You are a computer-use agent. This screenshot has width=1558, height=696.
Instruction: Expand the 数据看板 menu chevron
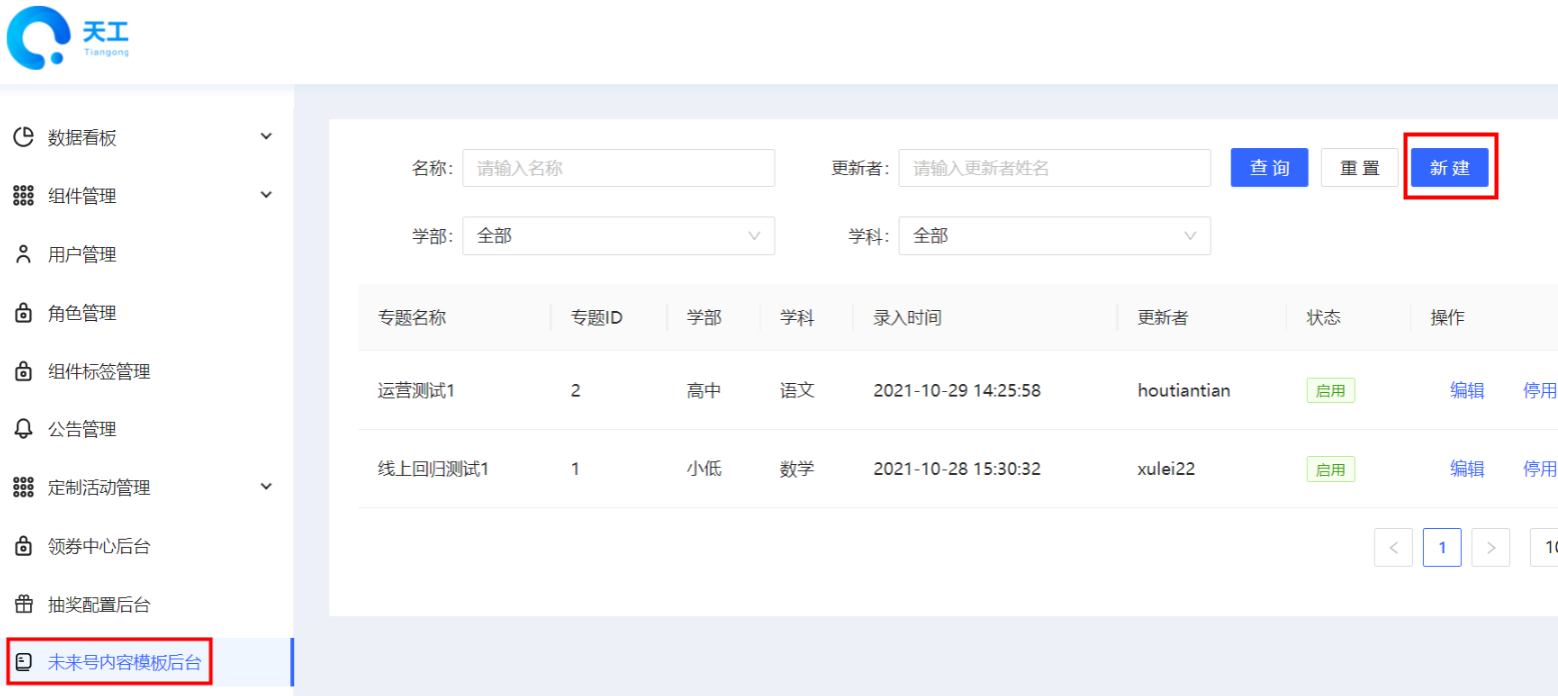(266, 136)
